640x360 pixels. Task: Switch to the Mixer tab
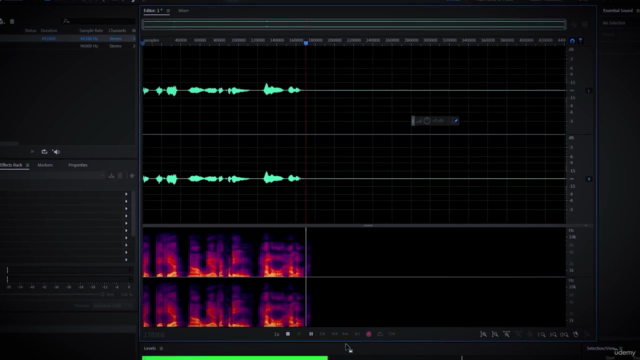183,11
